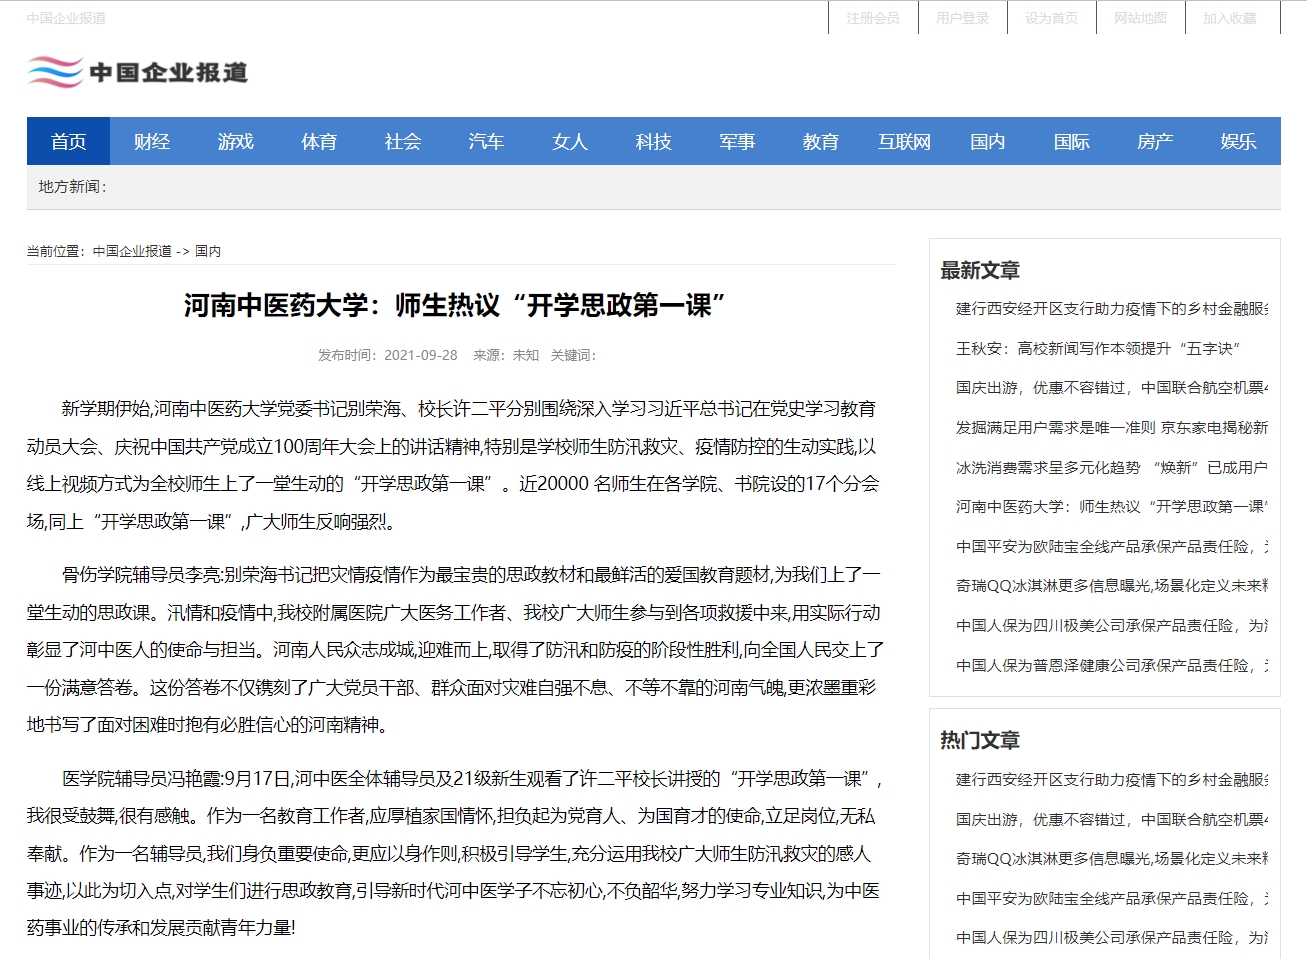The image size is (1307, 959).
Task: Click 注册会员 in the top bar
Action: click(873, 18)
